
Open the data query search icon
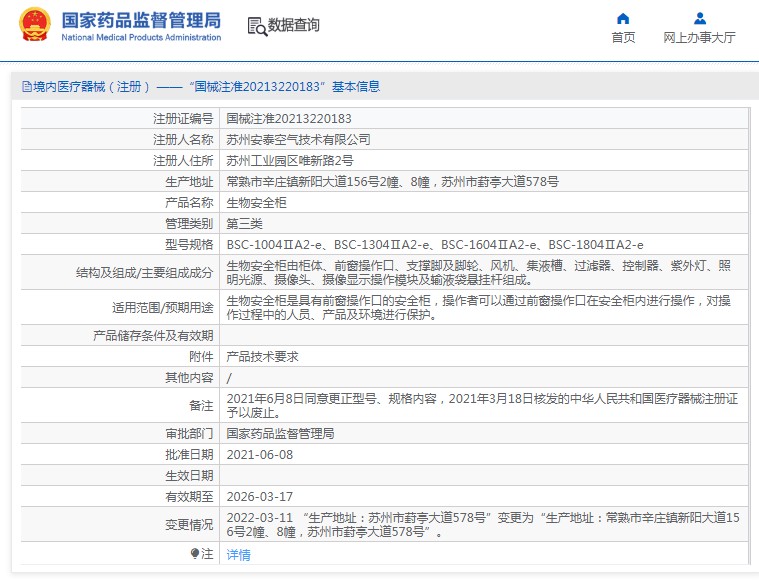(x=257, y=26)
